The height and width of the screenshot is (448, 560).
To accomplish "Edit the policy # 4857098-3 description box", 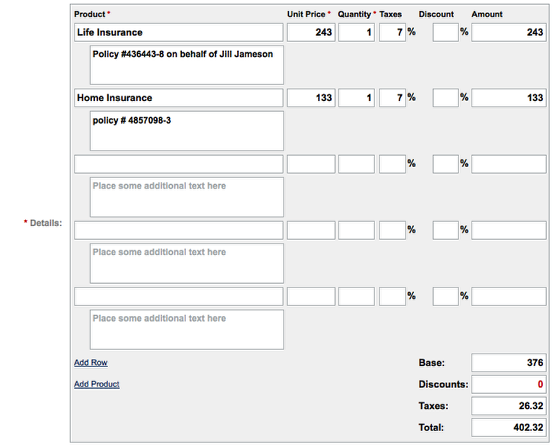I will (x=187, y=131).
